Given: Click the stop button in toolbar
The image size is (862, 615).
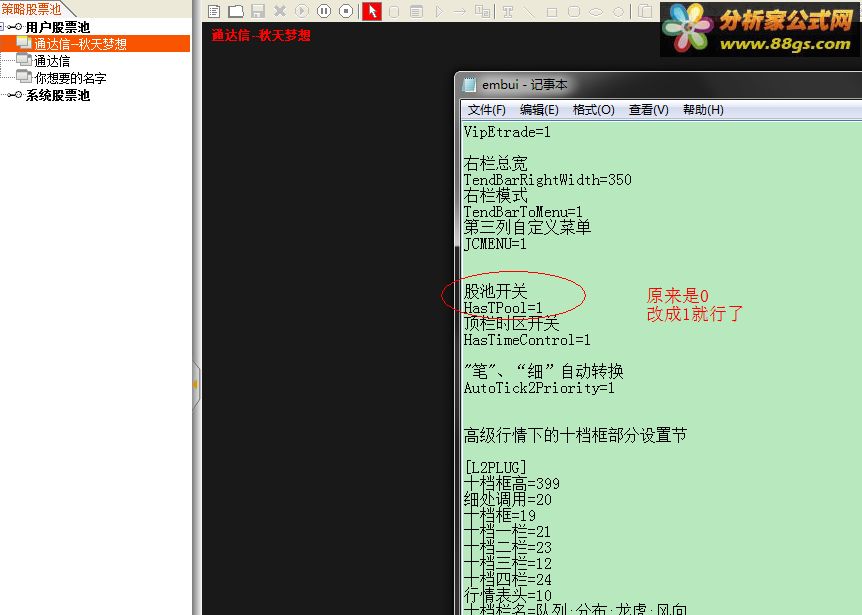Looking at the screenshot, I should point(346,11).
